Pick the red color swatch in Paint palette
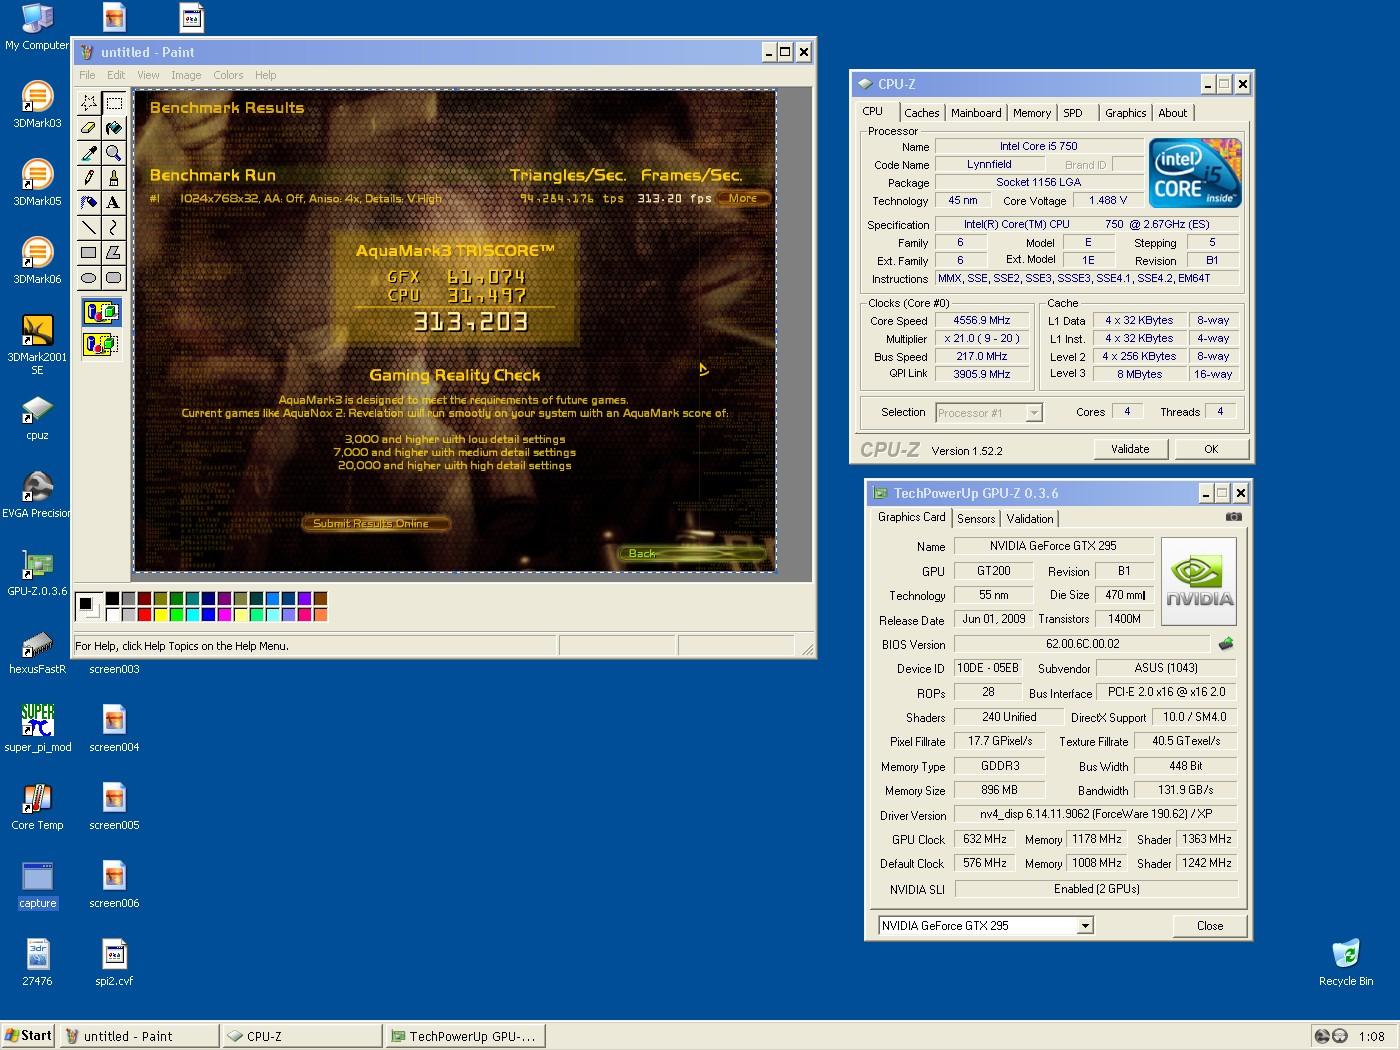Screen dimensions: 1400x1050 coord(145,614)
